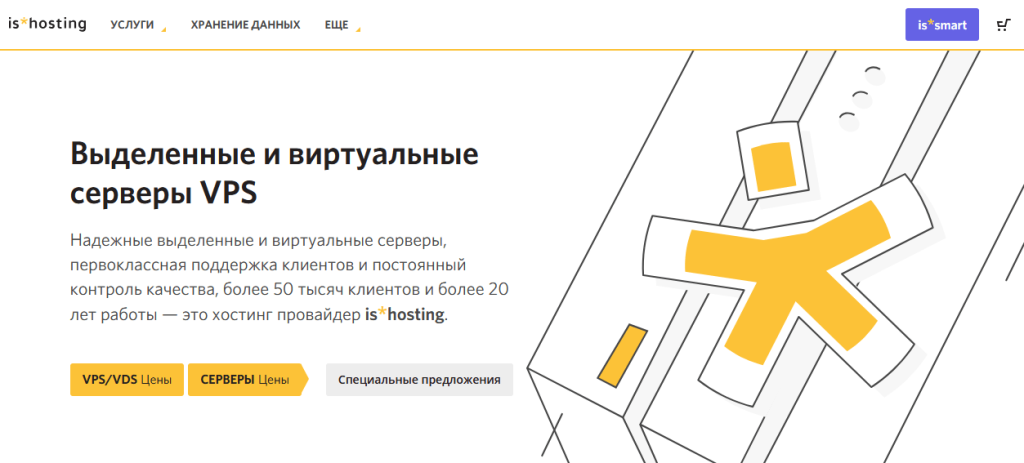Click the slanted yellow rectangle near the illustration bottom
Viewport: 1024px width, 463px height.
(620, 354)
